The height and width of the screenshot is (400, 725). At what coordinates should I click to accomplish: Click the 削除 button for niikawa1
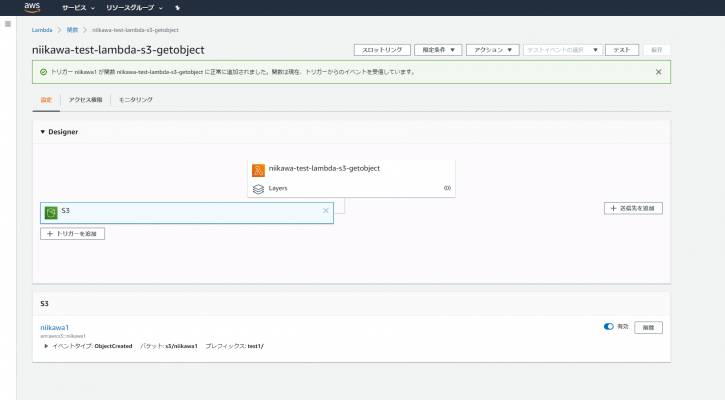pos(648,327)
